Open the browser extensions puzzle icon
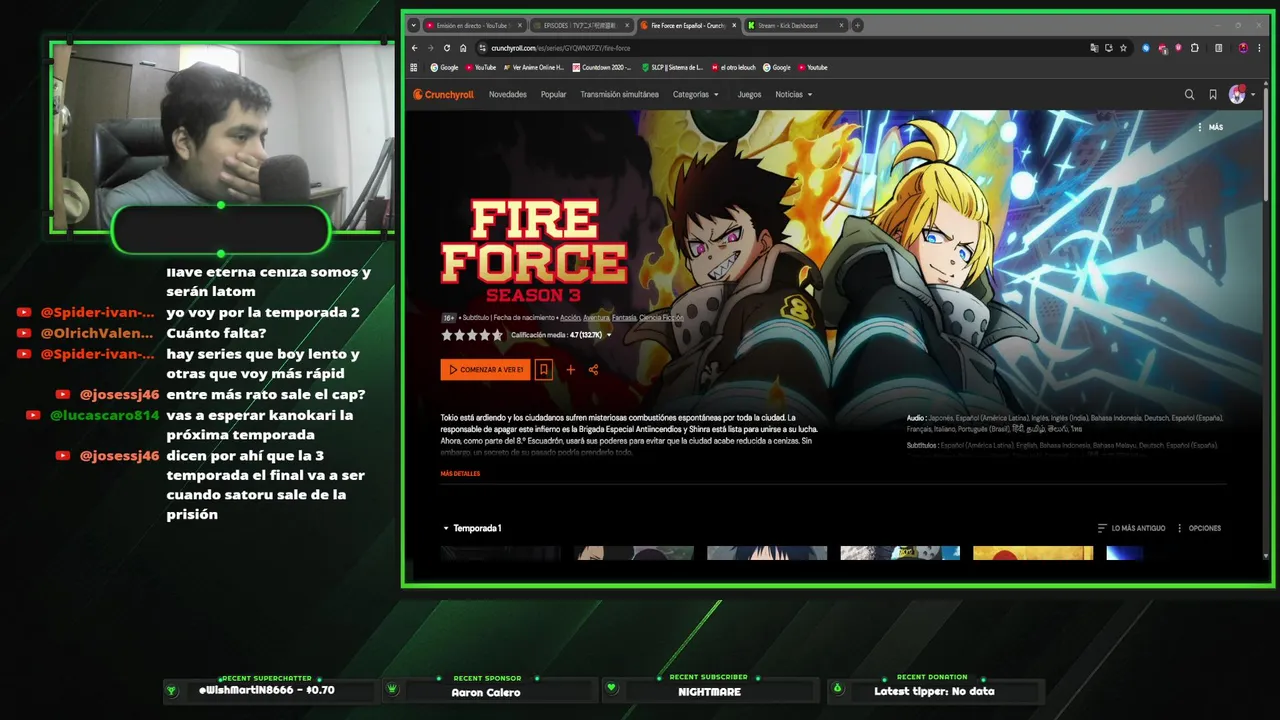Image resolution: width=1280 pixels, height=720 pixels. (x=1195, y=48)
